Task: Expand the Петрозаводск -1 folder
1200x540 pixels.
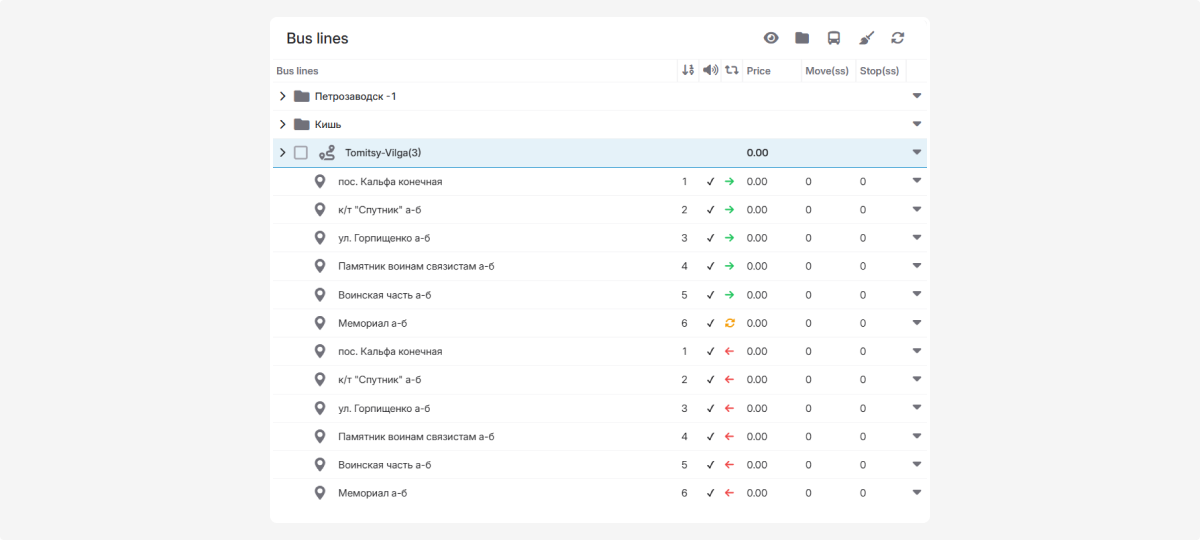Action: point(283,96)
